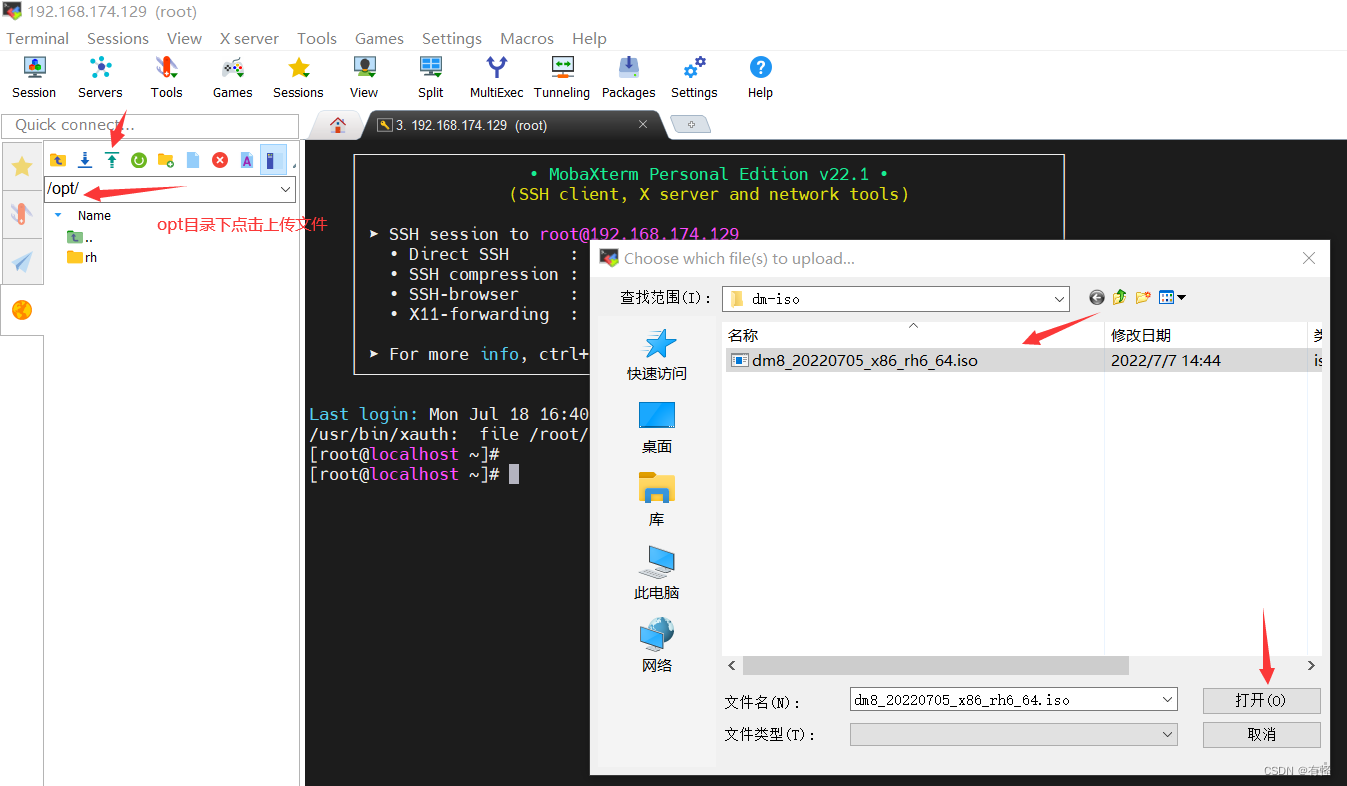Open the Terminal menu
This screenshot has height=786, width=1347.
(37, 38)
